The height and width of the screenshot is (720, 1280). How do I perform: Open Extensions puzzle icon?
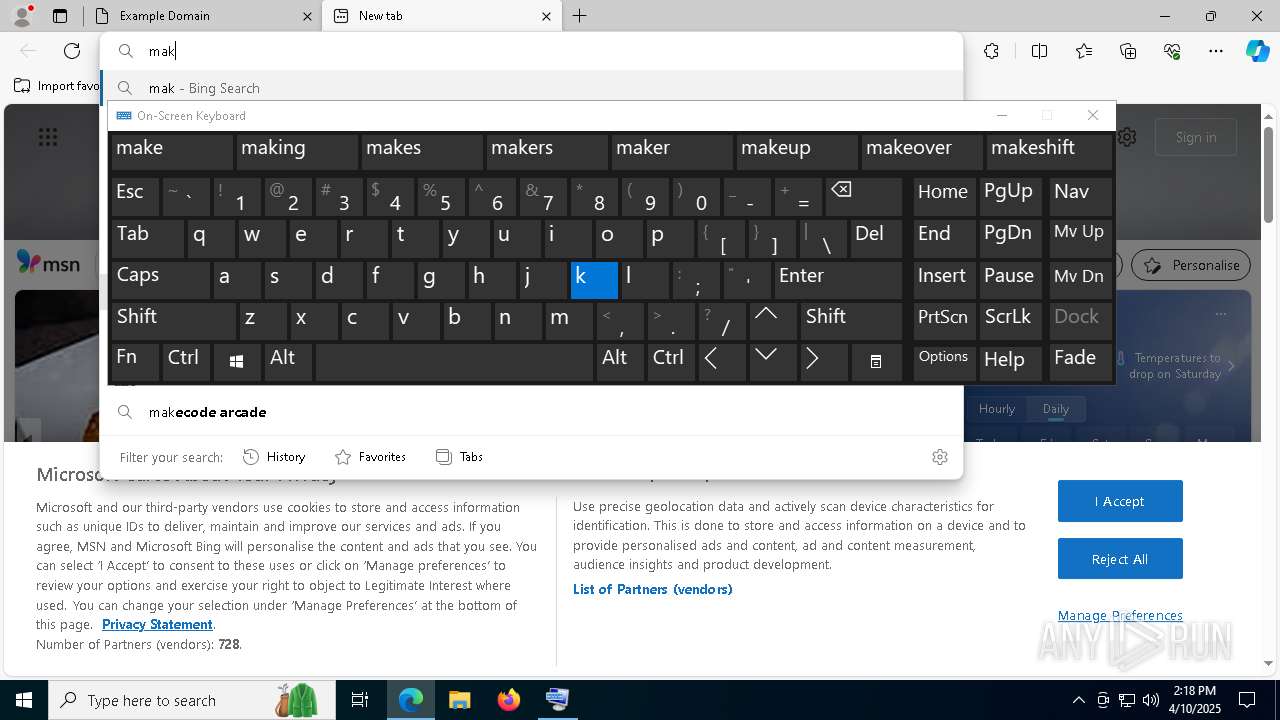click(x=991, y=51)
